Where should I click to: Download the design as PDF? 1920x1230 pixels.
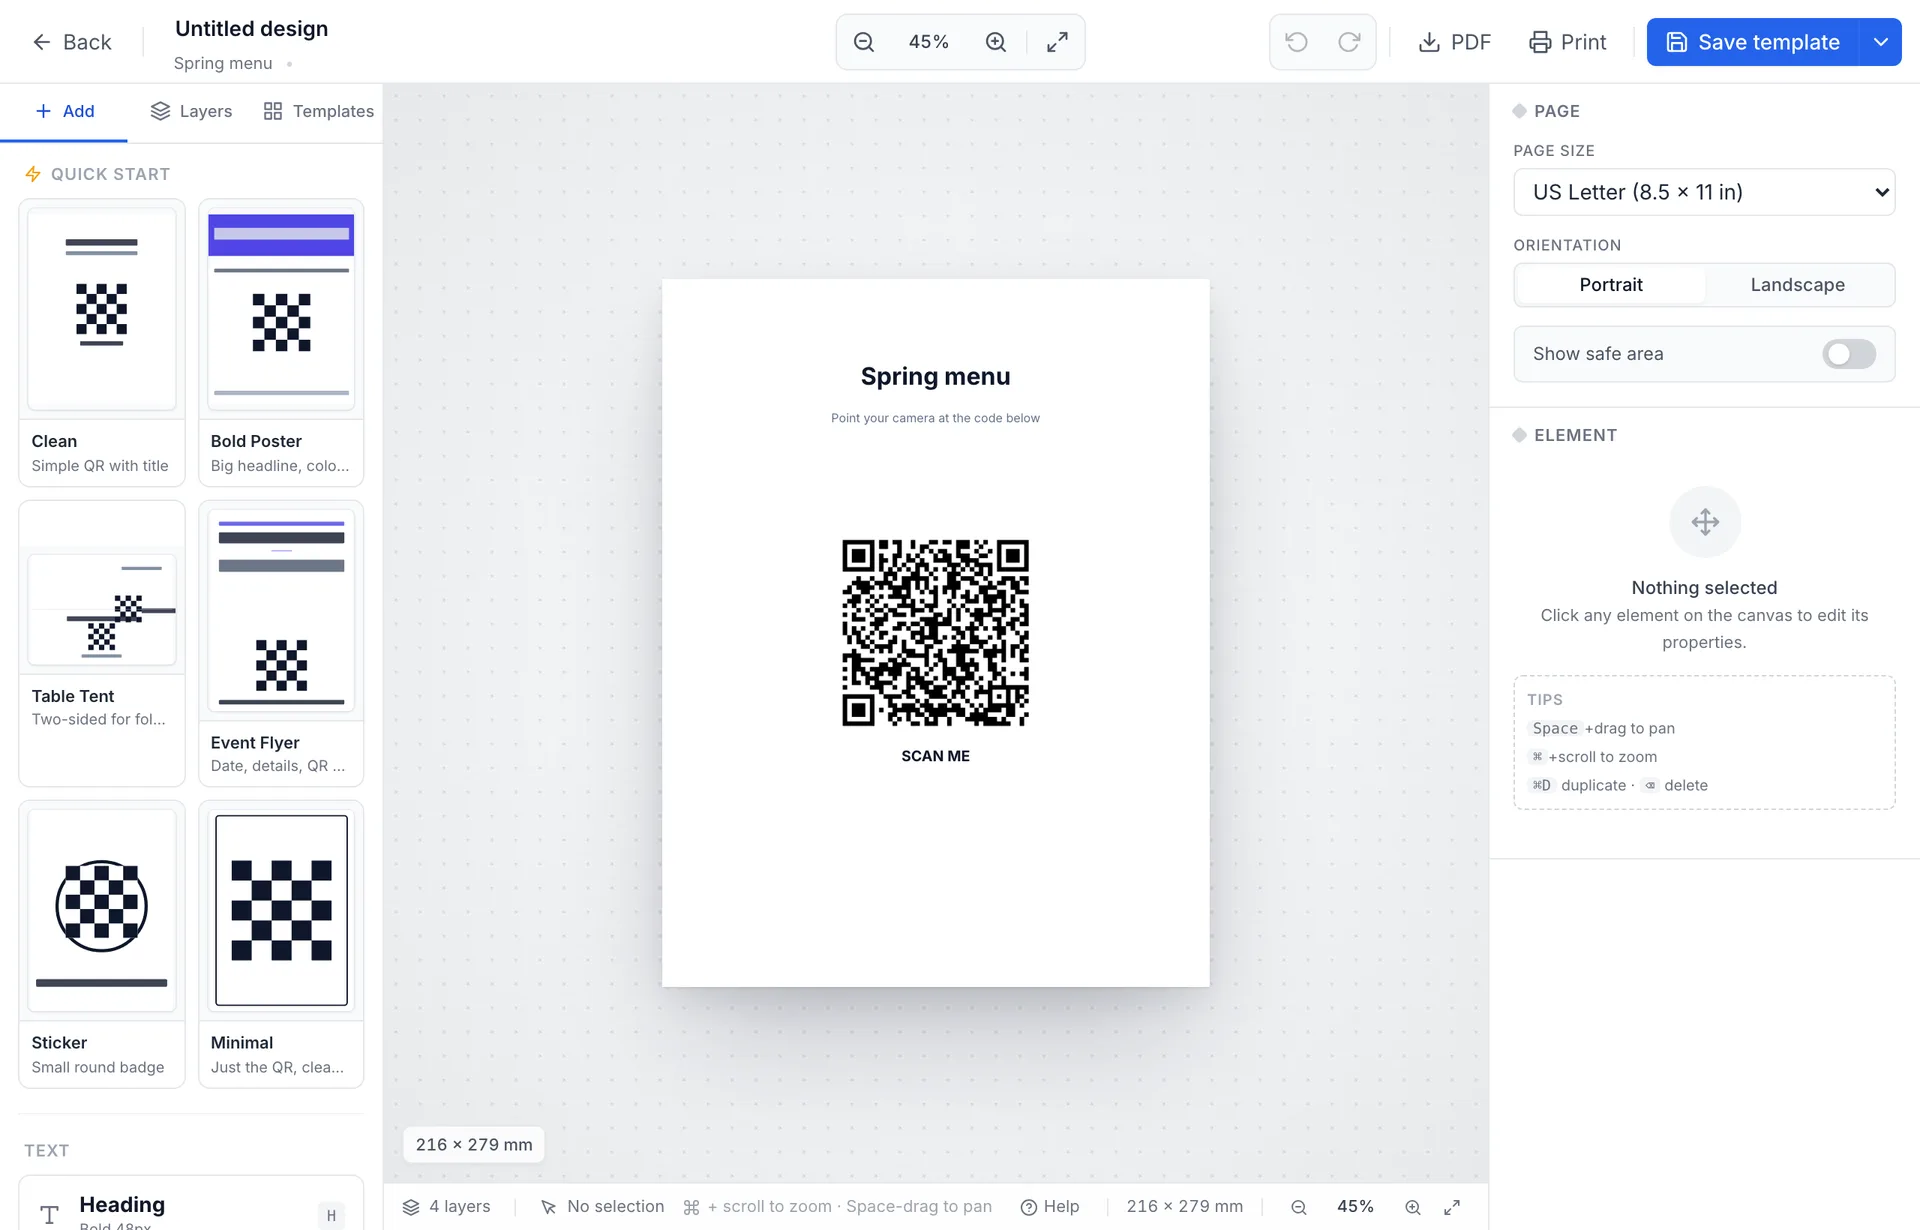[x=1454, y=42]
